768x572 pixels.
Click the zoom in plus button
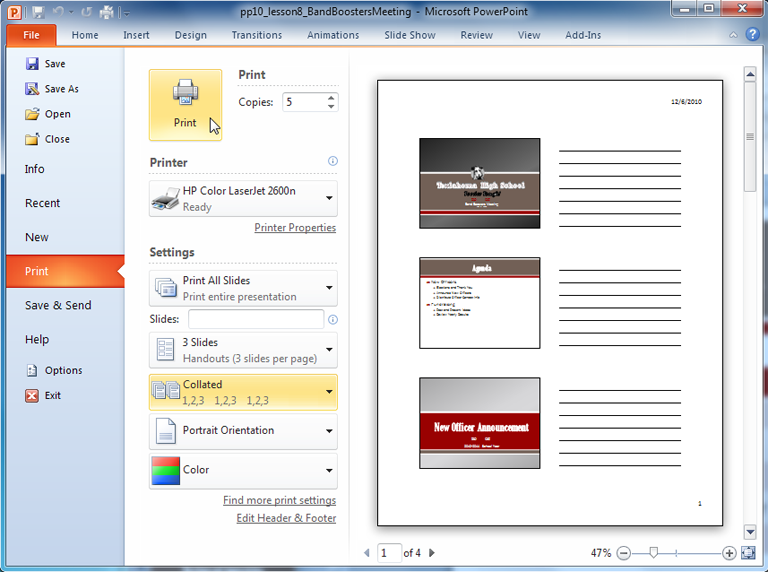(x=729, y=553)
